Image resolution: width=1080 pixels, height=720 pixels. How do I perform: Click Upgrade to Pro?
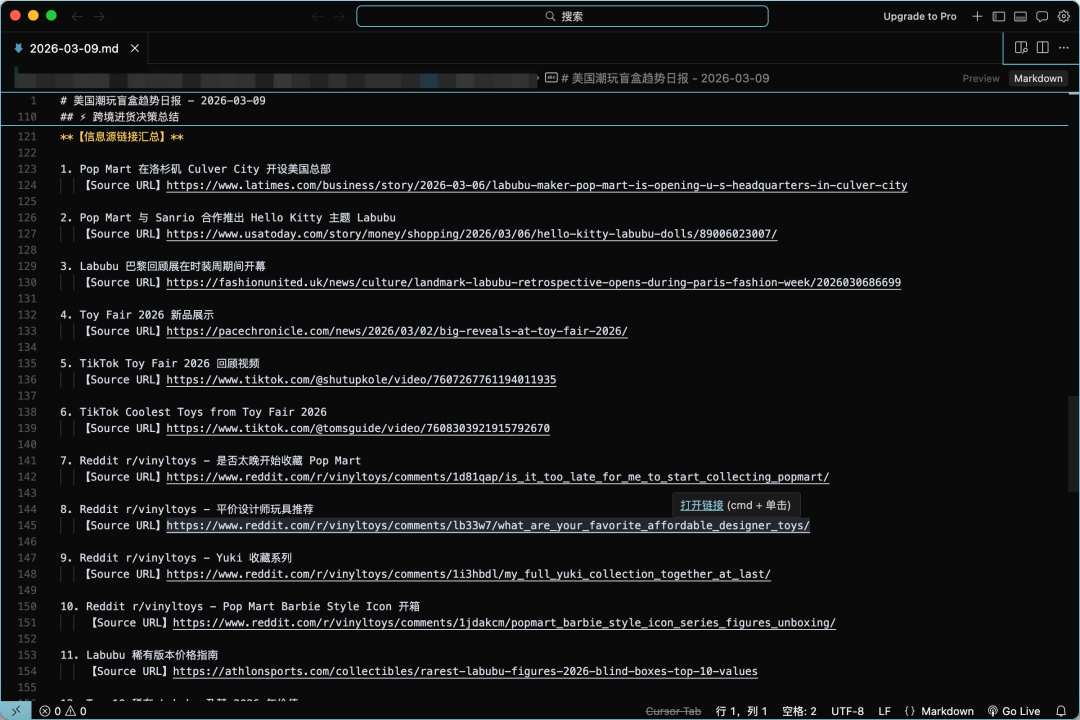coord(920,16)
